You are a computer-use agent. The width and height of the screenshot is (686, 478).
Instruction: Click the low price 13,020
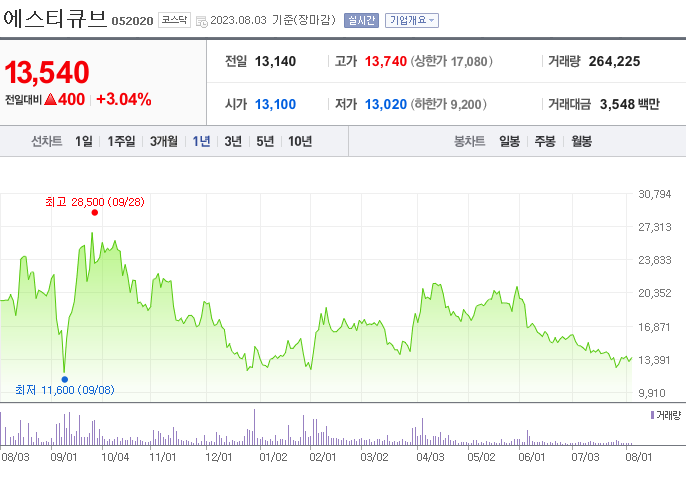pos(385,104)
